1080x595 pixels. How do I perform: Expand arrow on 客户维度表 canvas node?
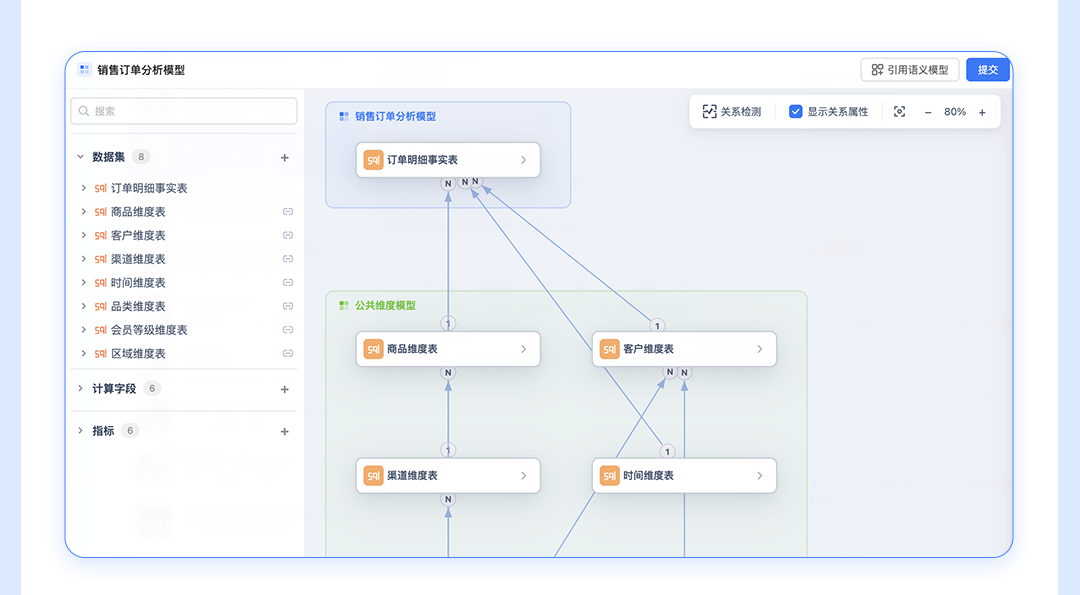point(760,349)
